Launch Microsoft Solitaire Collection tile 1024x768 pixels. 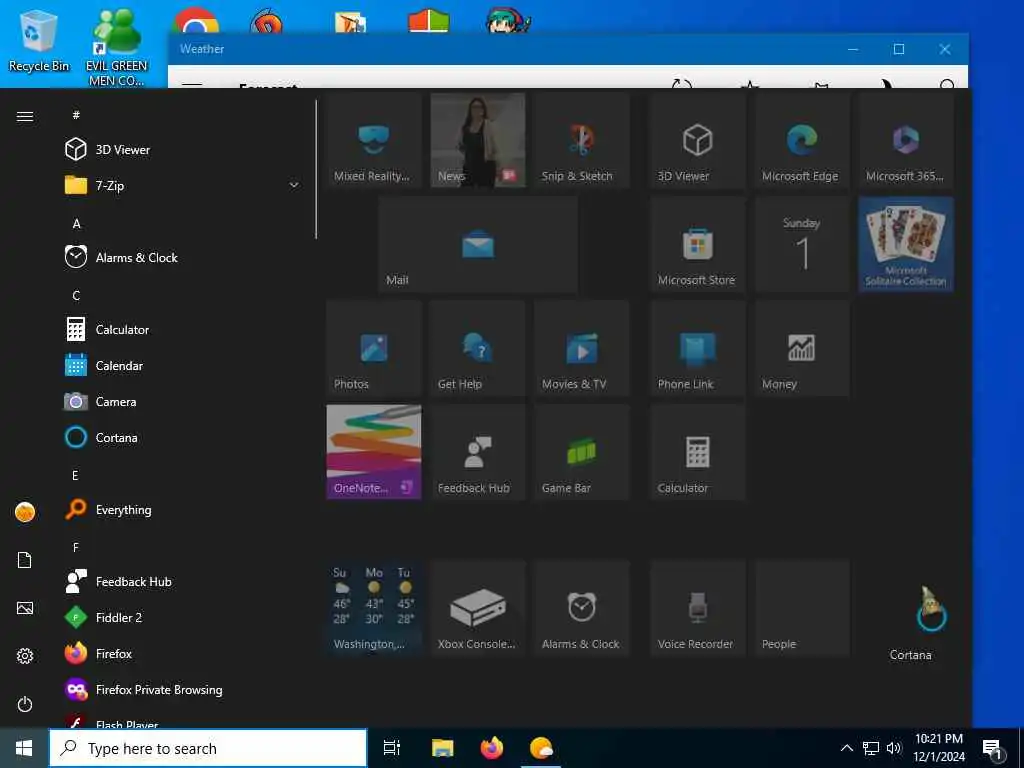click(906, 244)
